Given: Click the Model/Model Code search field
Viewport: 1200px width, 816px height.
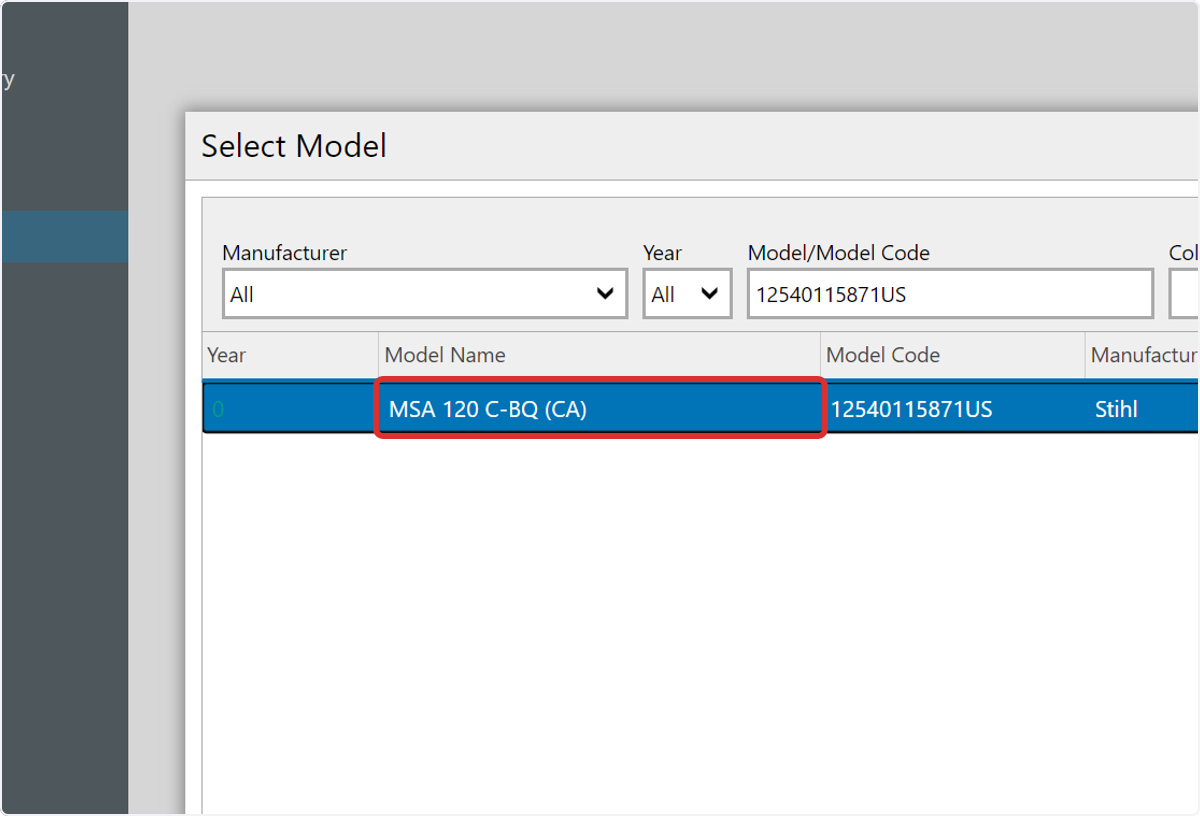Looking at the screenshot, I should (950, 294).
